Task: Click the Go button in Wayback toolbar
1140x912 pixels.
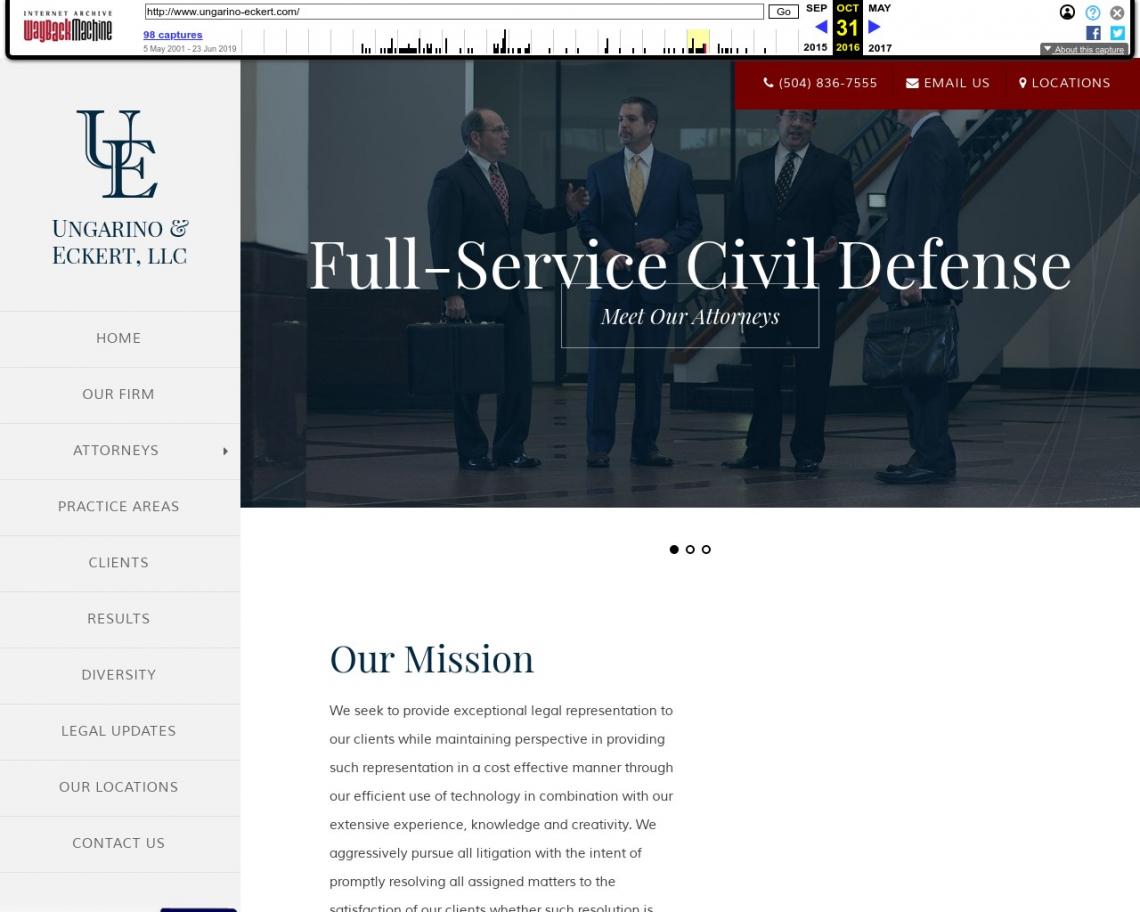Action: (783, 12)
